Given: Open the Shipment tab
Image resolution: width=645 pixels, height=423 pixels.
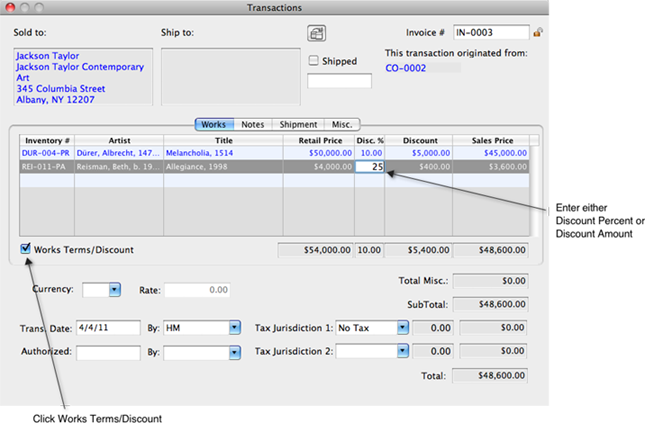Looking at the screenshot, I should 298,124.
